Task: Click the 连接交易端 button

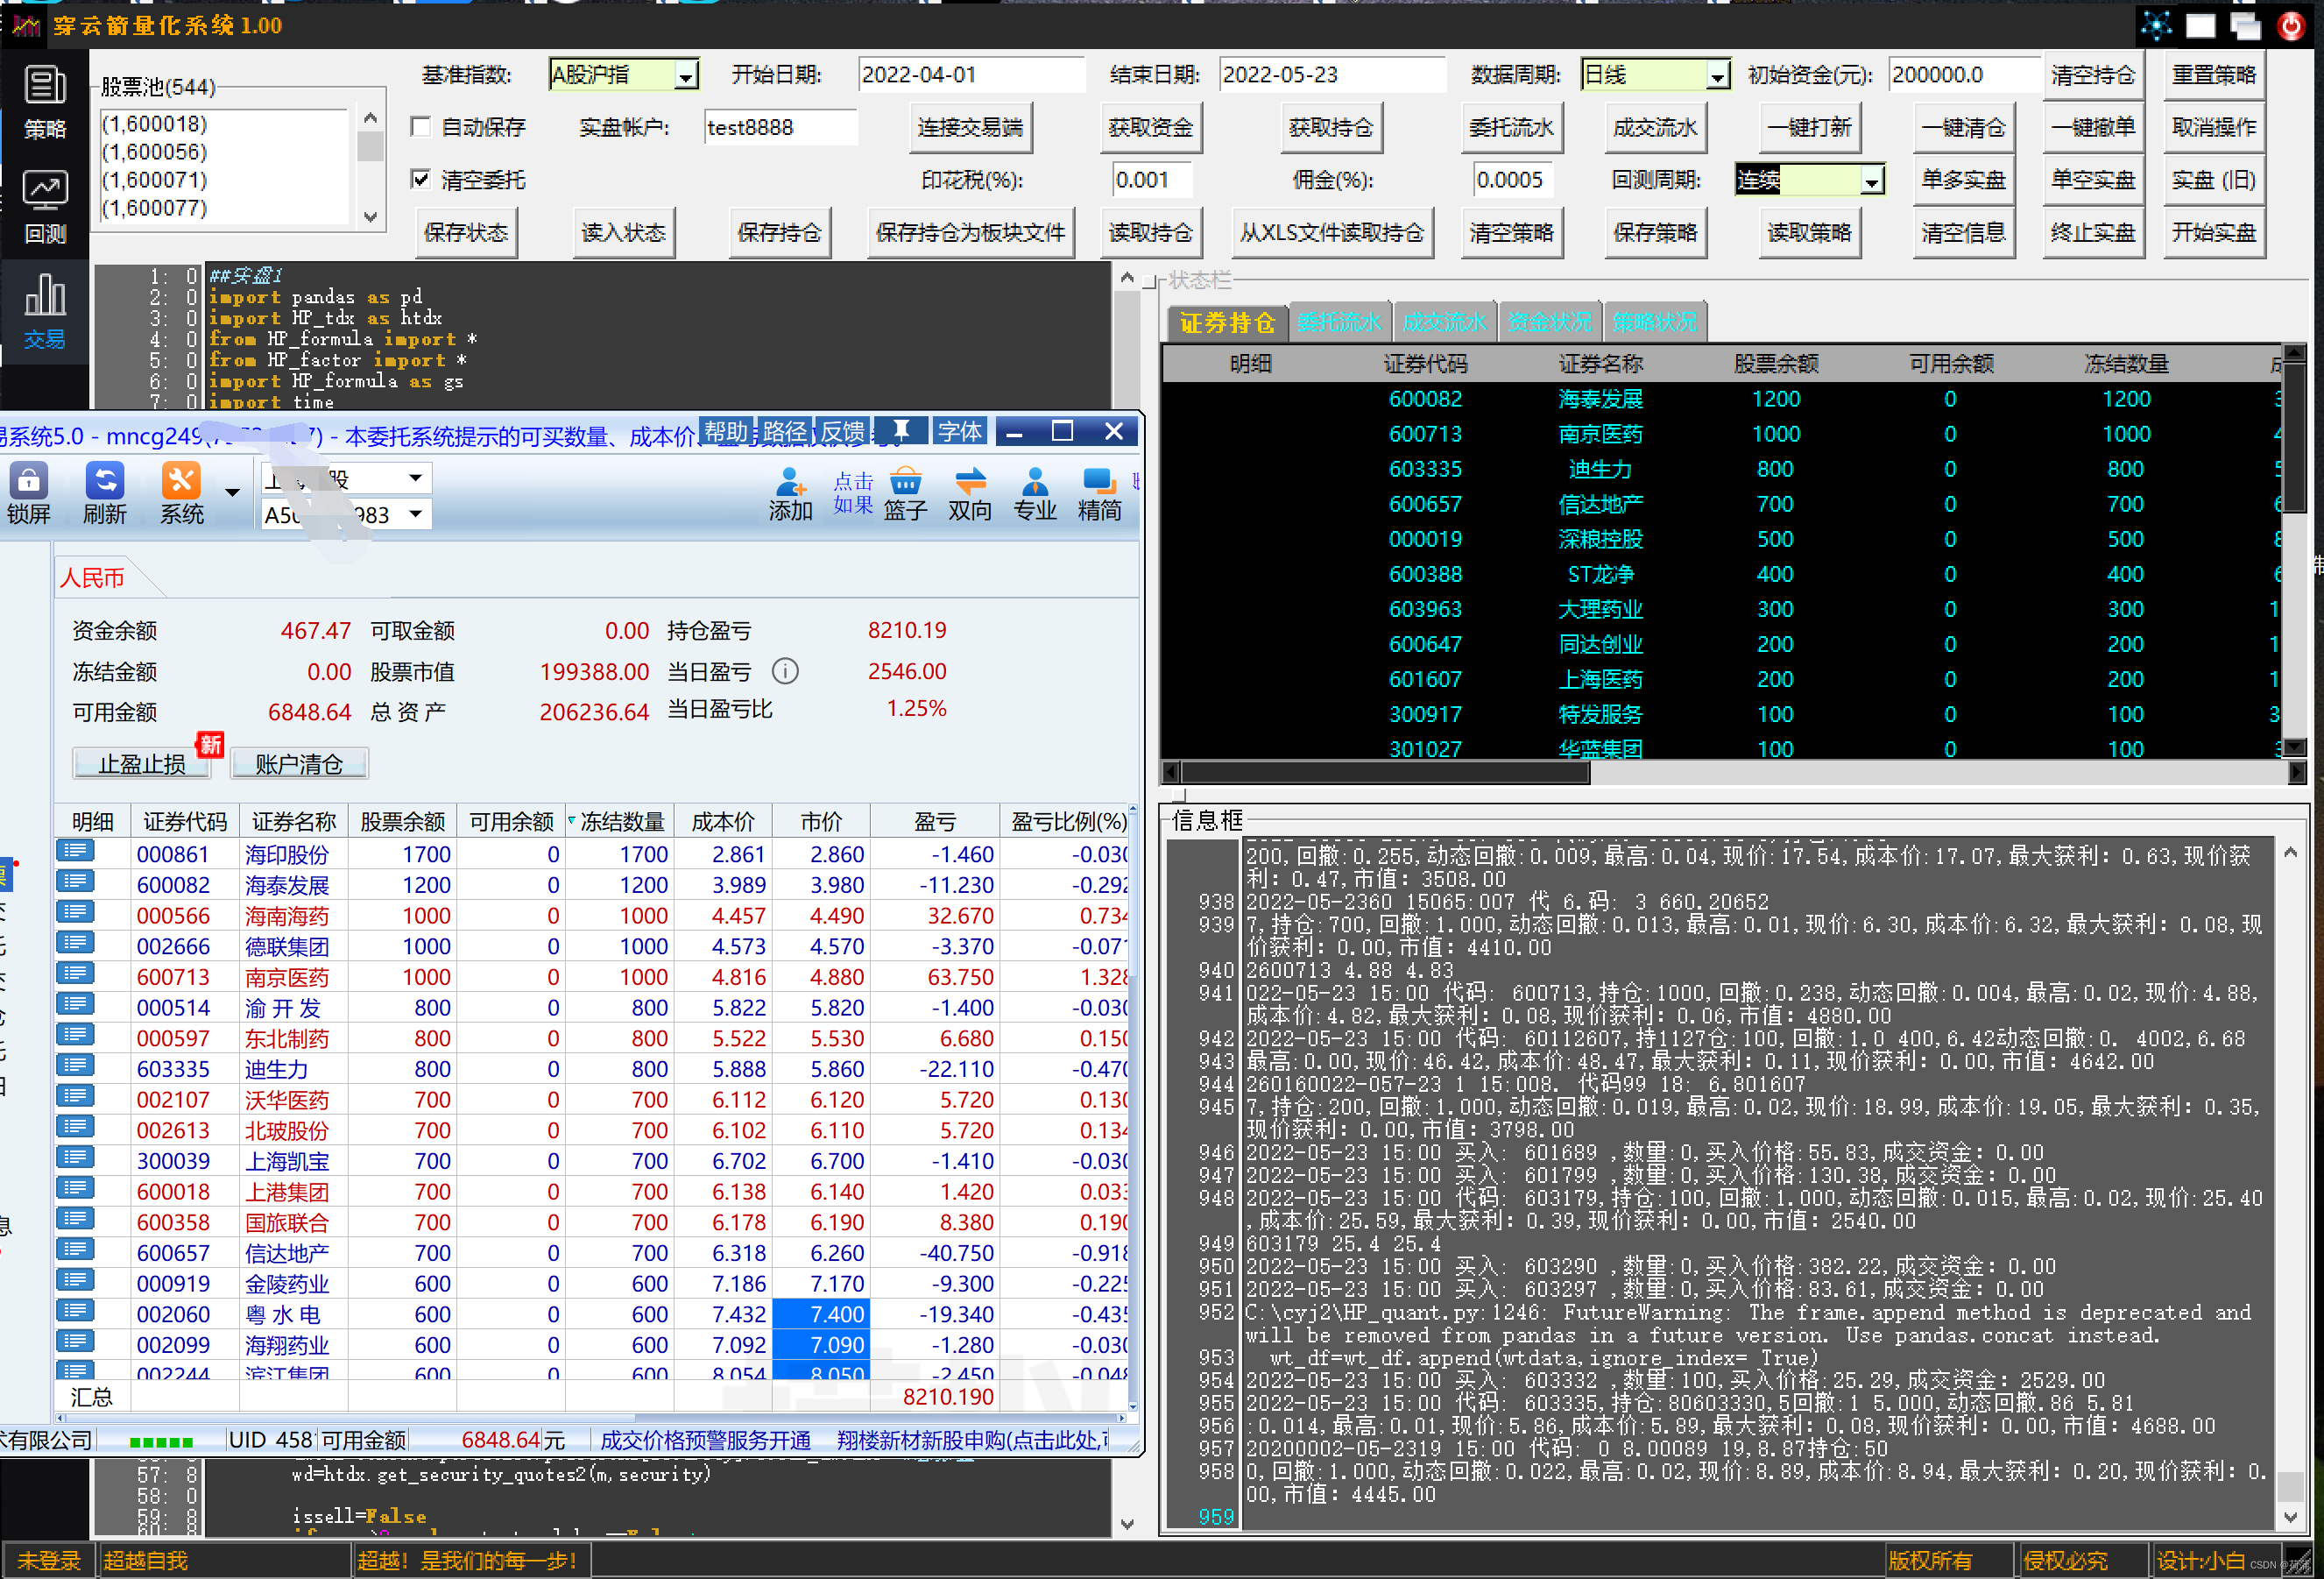Action: click(x=970, y=127)
